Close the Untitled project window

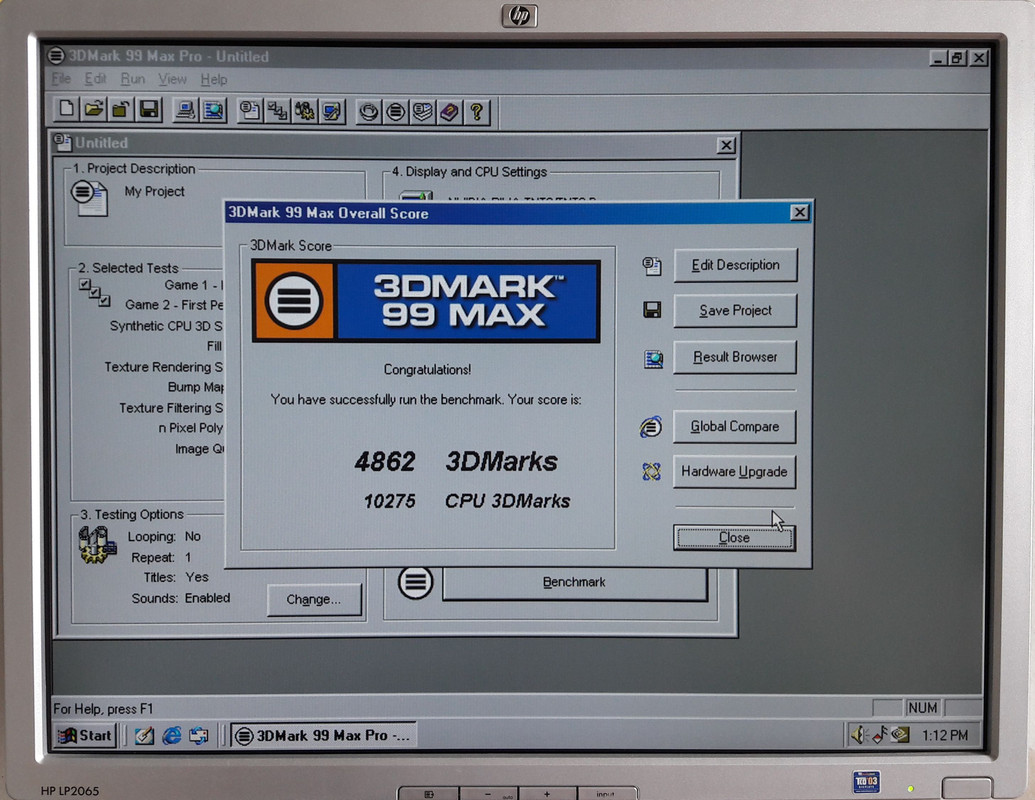tap(725, 145)
